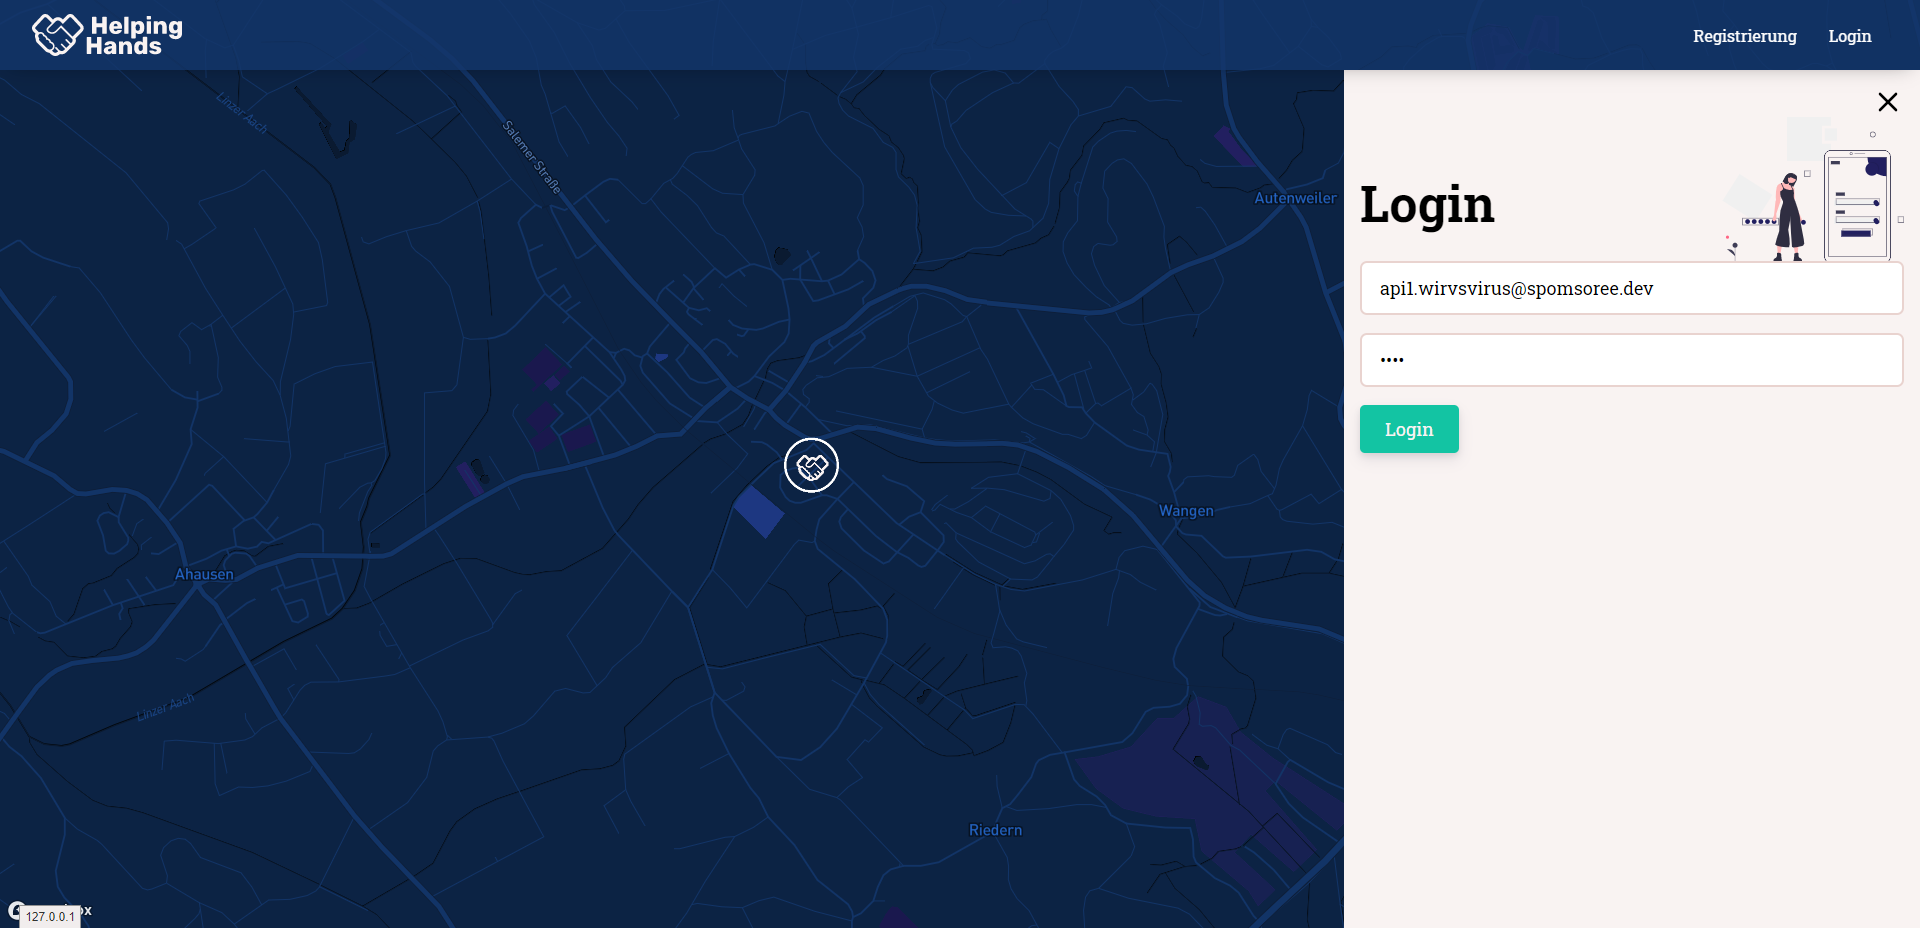This screenshot has width=1920, height=928.
Task: Close the Login side panel
Action: coord(1887,102)
